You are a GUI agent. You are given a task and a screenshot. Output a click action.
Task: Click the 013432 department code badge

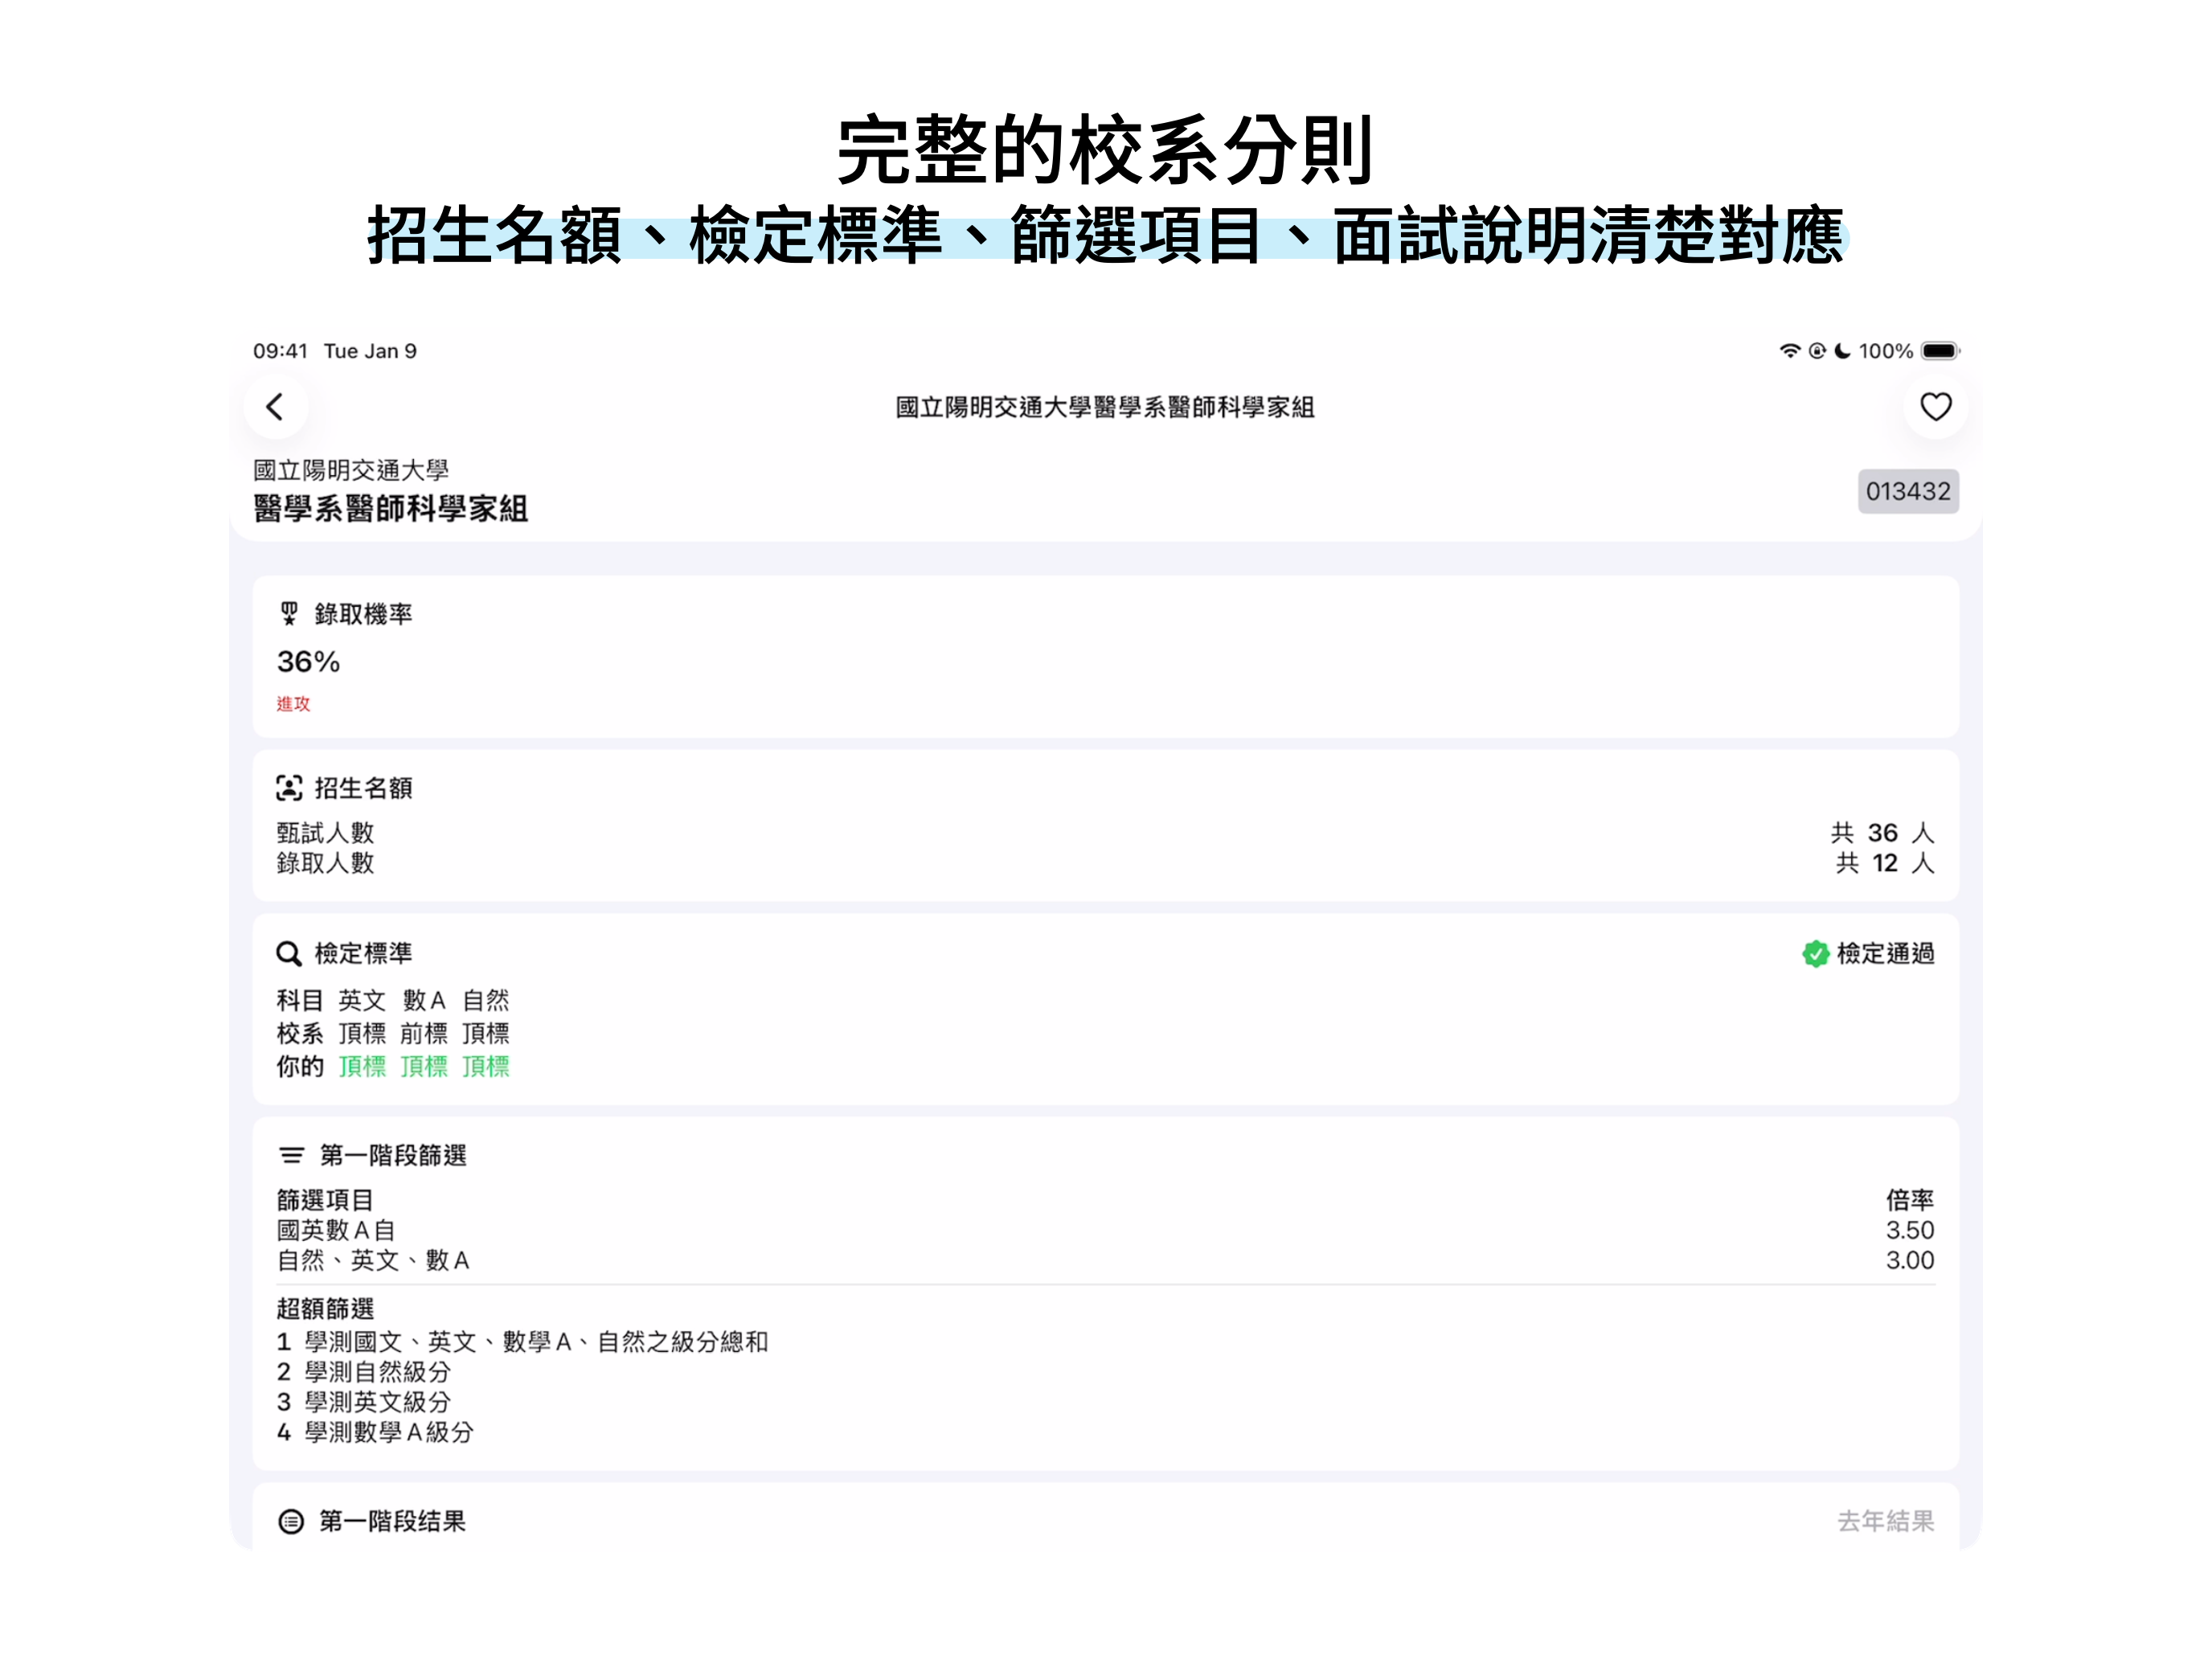[1907, 491]
